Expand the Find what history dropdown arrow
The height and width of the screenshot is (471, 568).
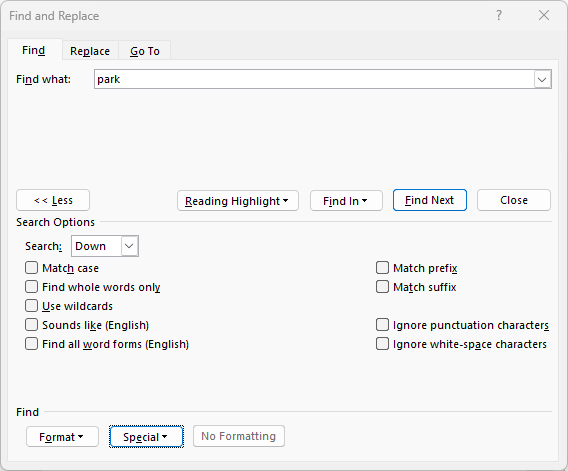tap(542, 79)
